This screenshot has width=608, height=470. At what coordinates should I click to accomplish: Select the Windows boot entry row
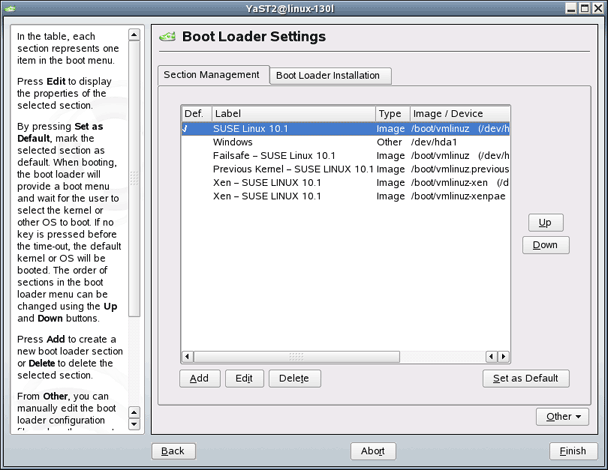click(x=345, y=142)
